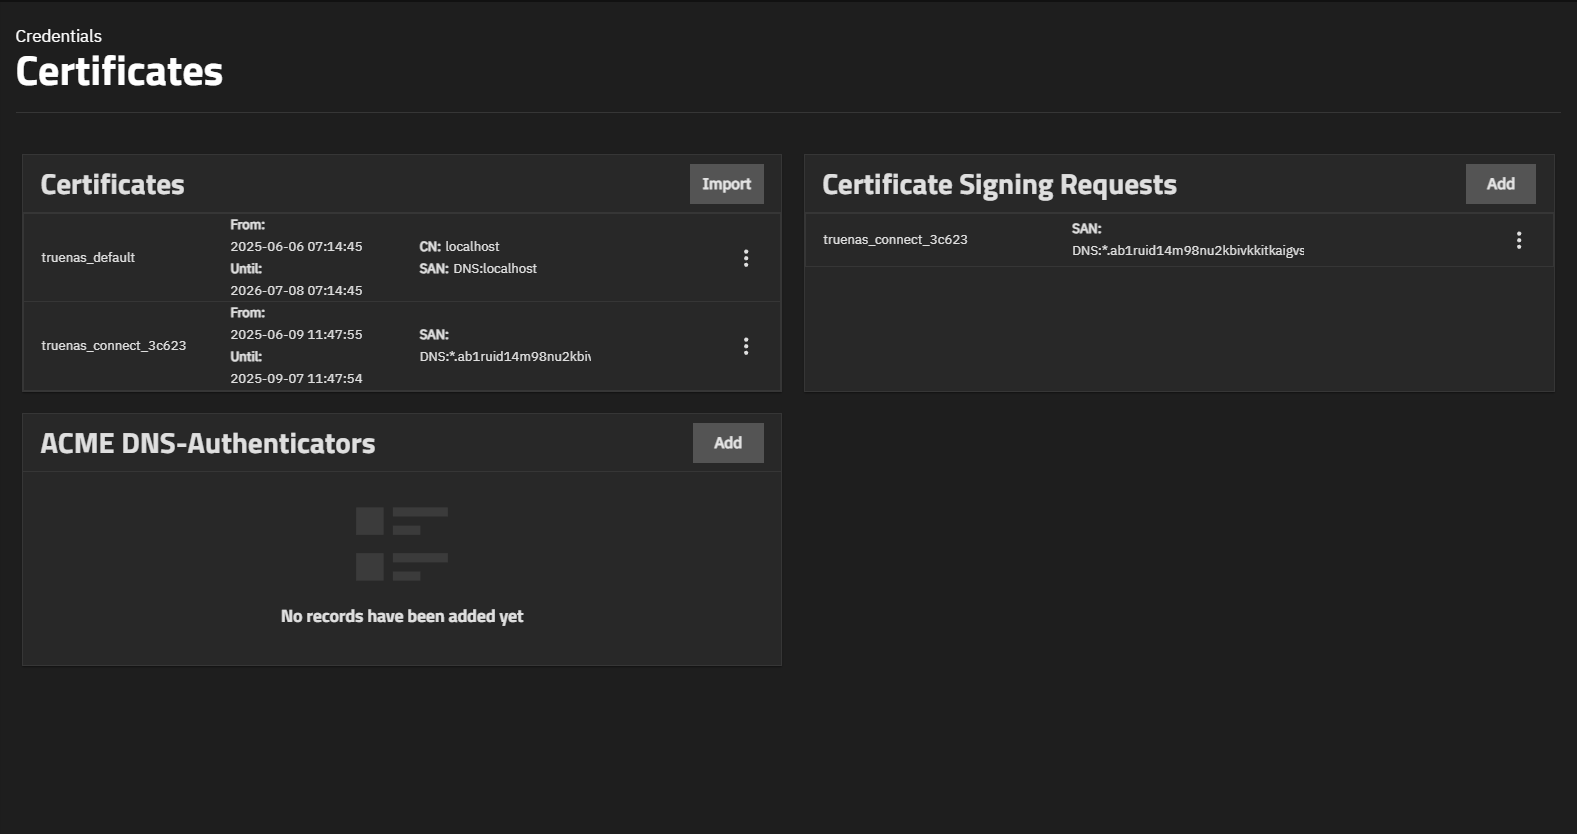Click the truncated SAN value of the signing request
The image size is (1577, 834).
[1187, 251]
